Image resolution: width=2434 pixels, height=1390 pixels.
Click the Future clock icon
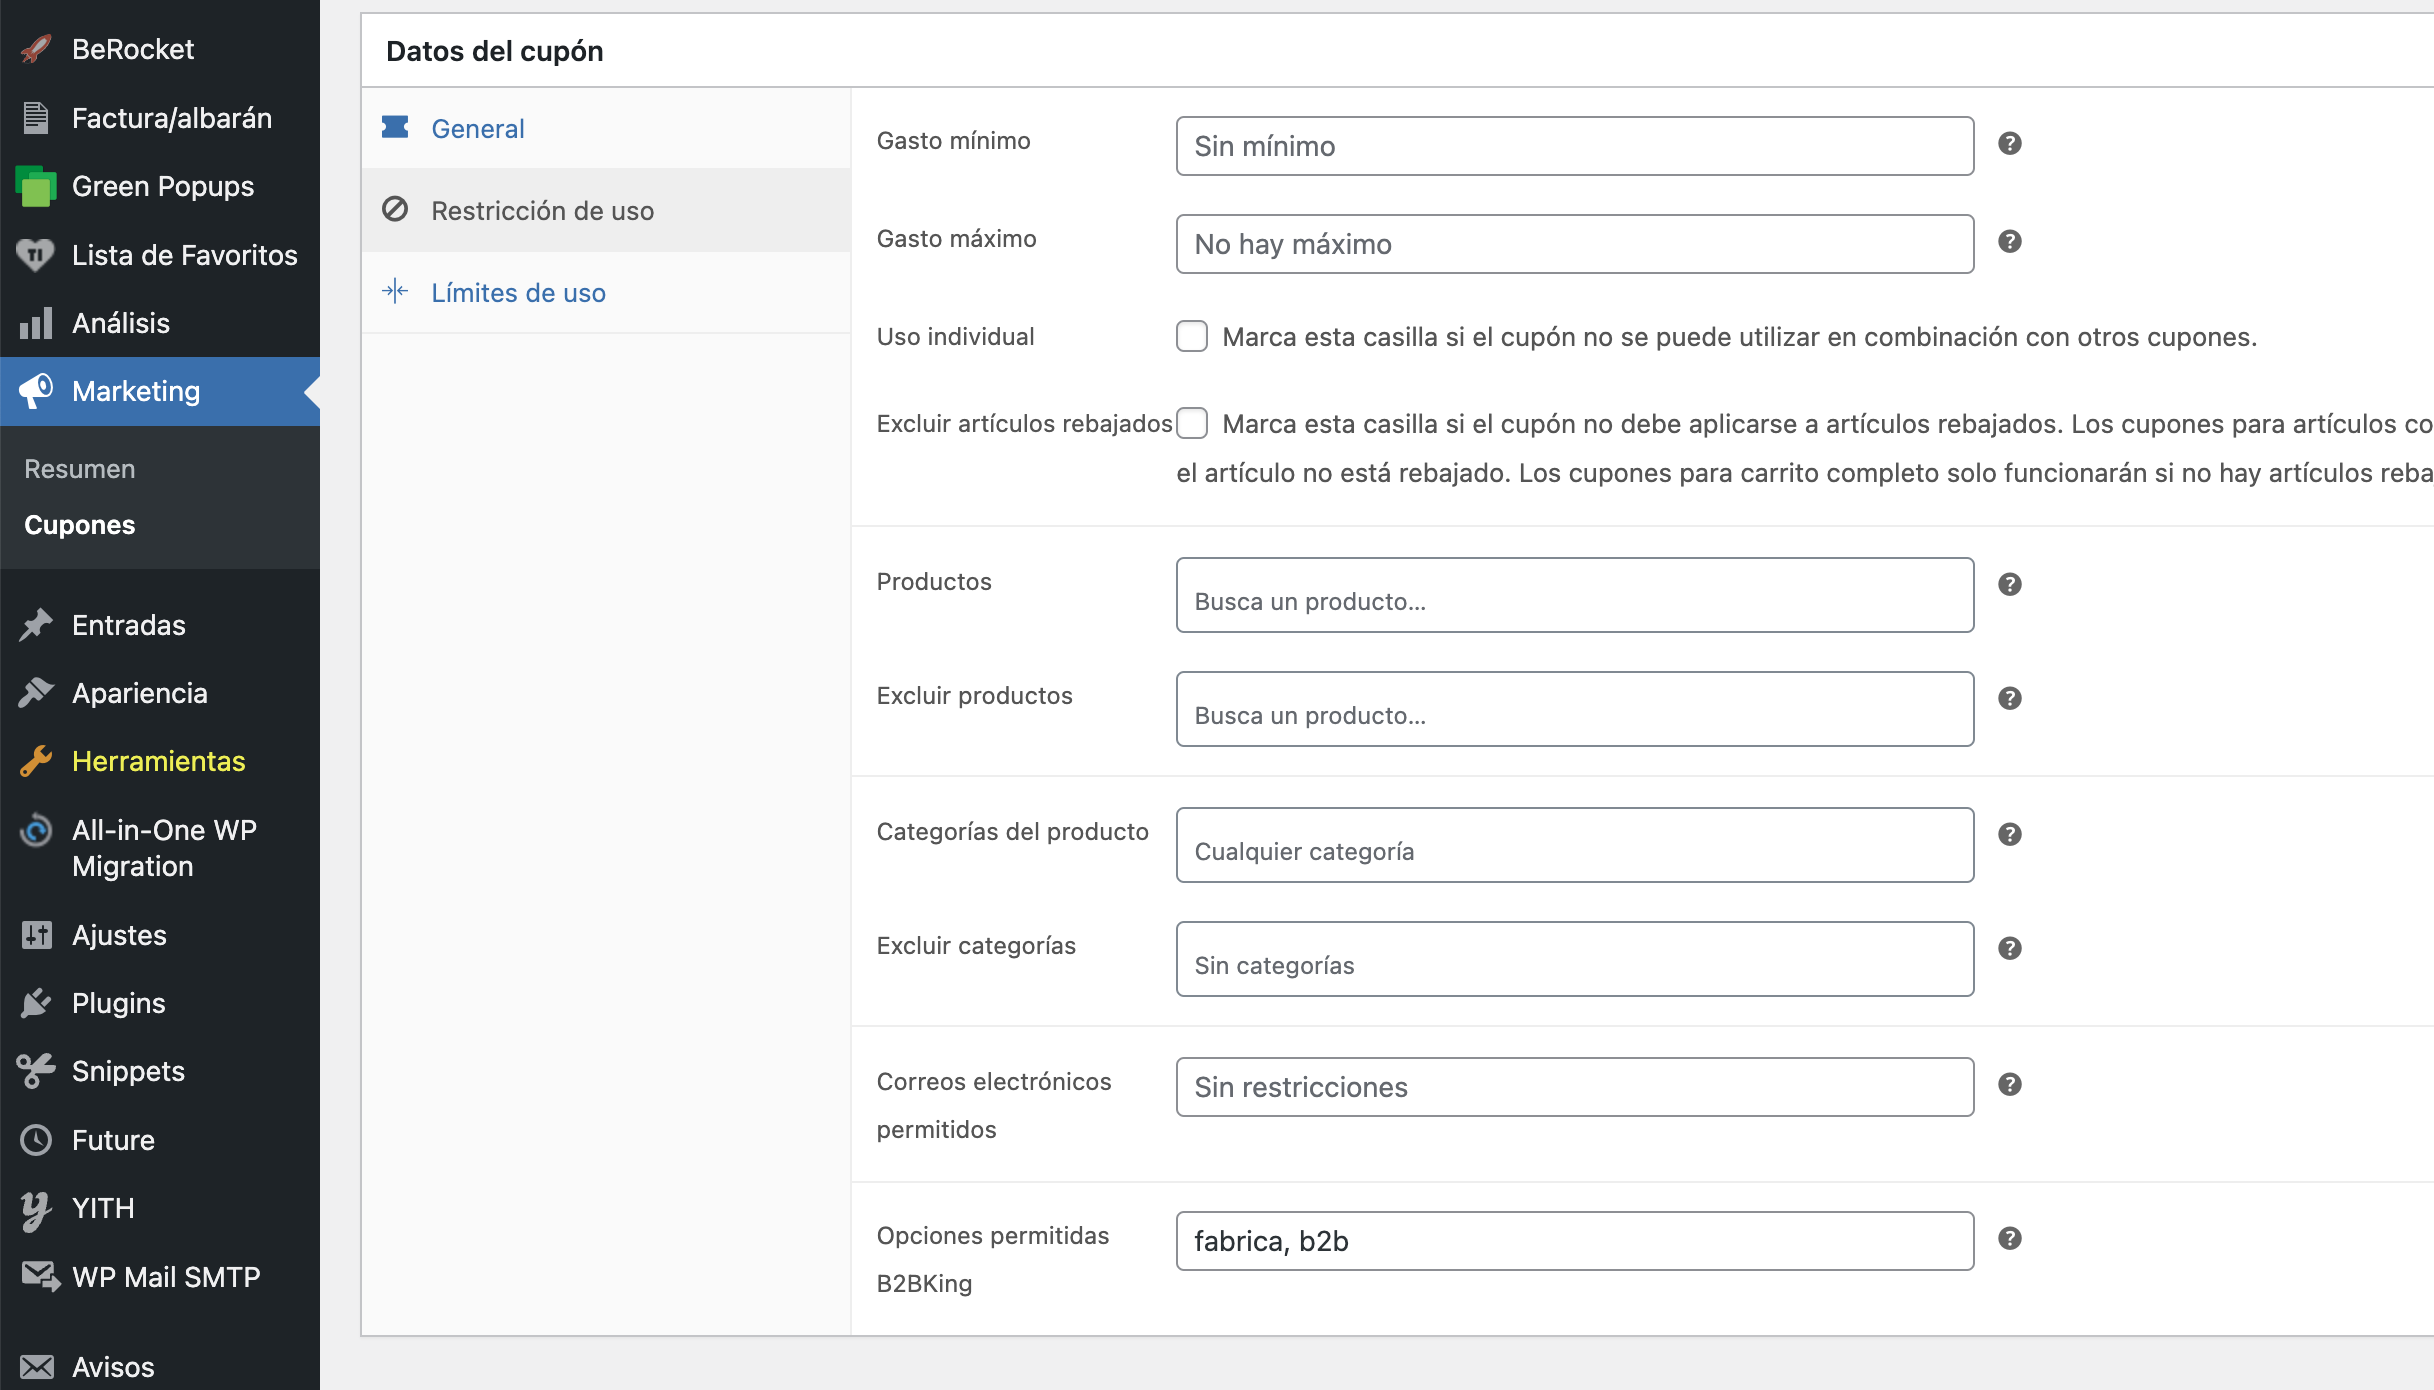point(36,1140)
